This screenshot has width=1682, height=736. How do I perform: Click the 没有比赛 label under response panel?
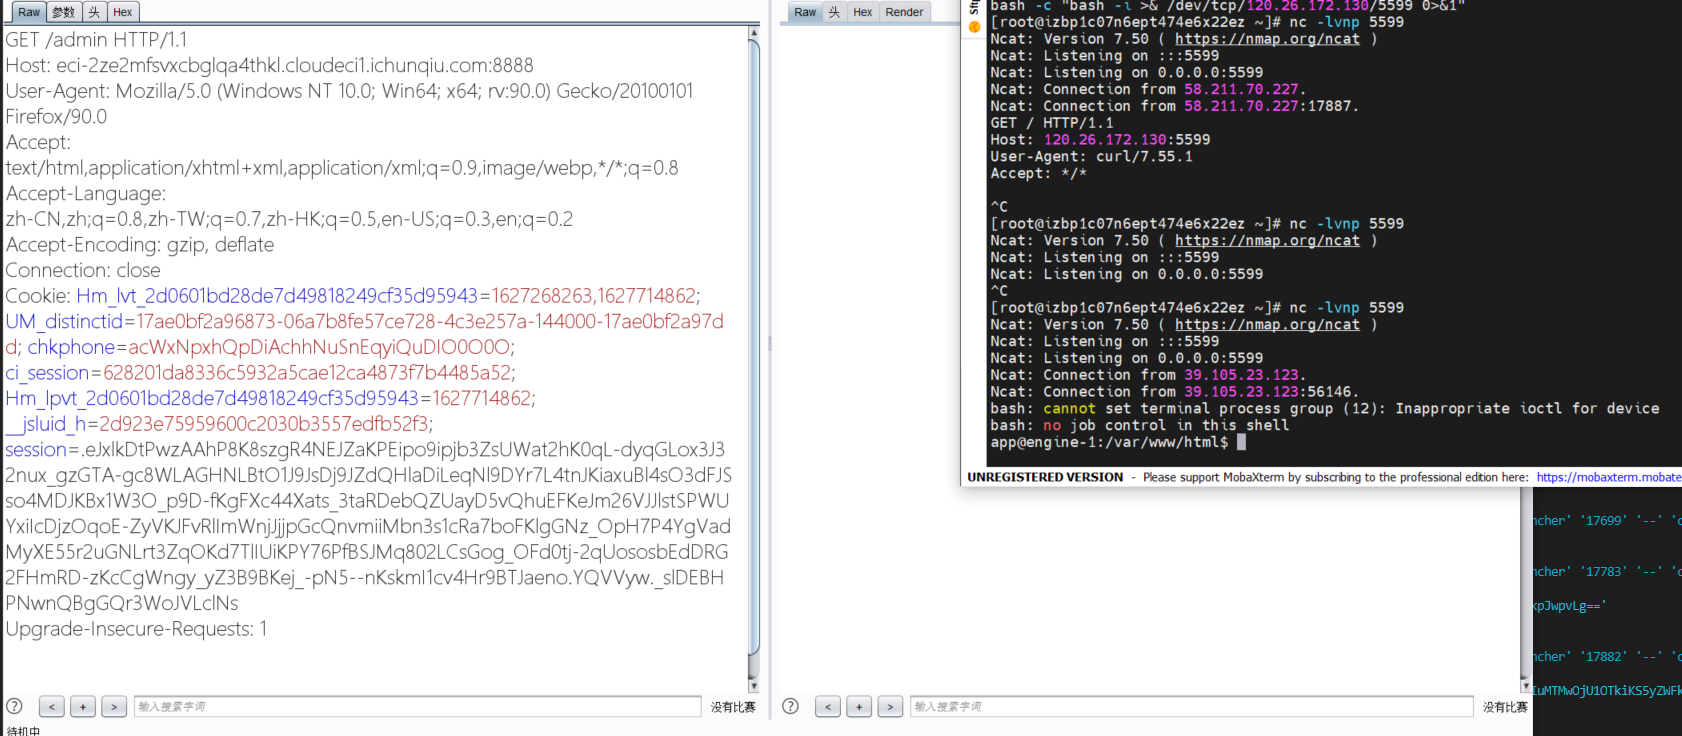point(1505,707)
